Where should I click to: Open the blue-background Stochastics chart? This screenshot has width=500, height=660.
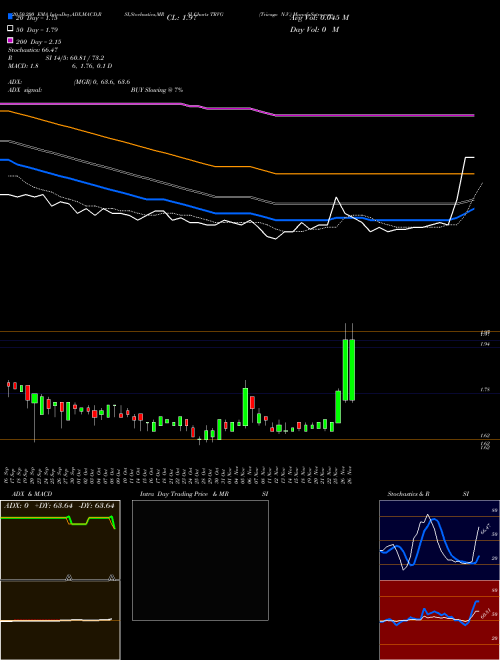439,540
